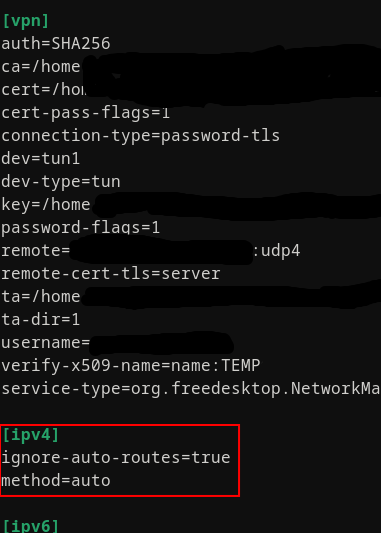Click the ta=/home path line
The image size is (381, 533).
[41, 297]
